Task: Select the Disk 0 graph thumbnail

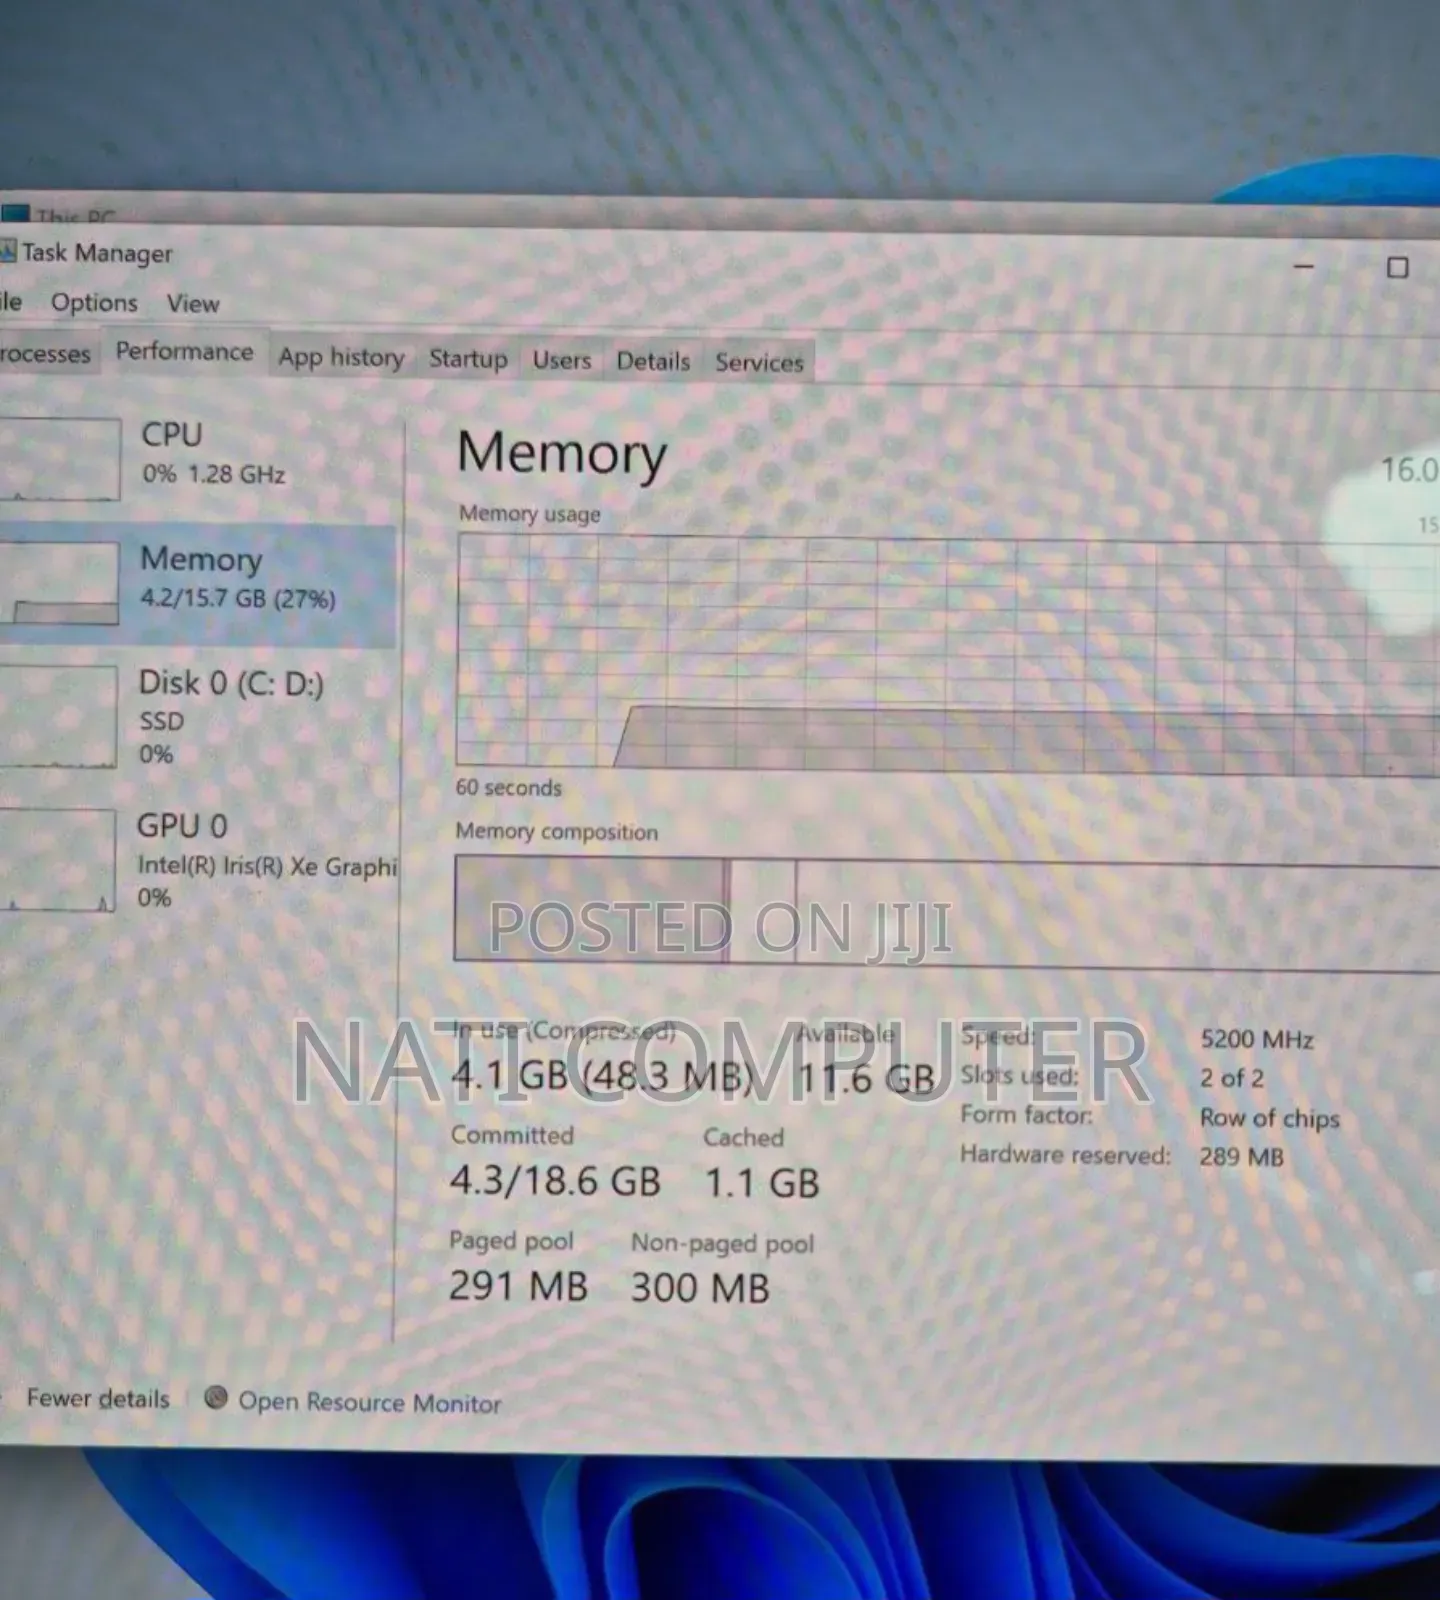Action: point(58,716)
